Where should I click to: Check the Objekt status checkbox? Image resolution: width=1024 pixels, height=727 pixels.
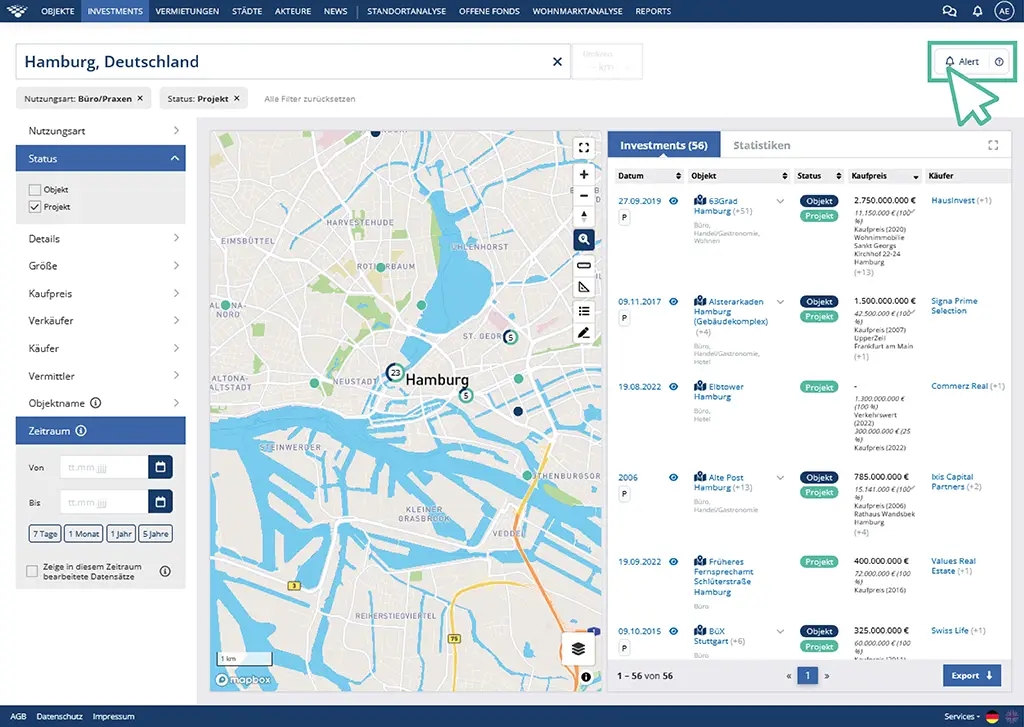pyautogui.click(x=35, y=189)
